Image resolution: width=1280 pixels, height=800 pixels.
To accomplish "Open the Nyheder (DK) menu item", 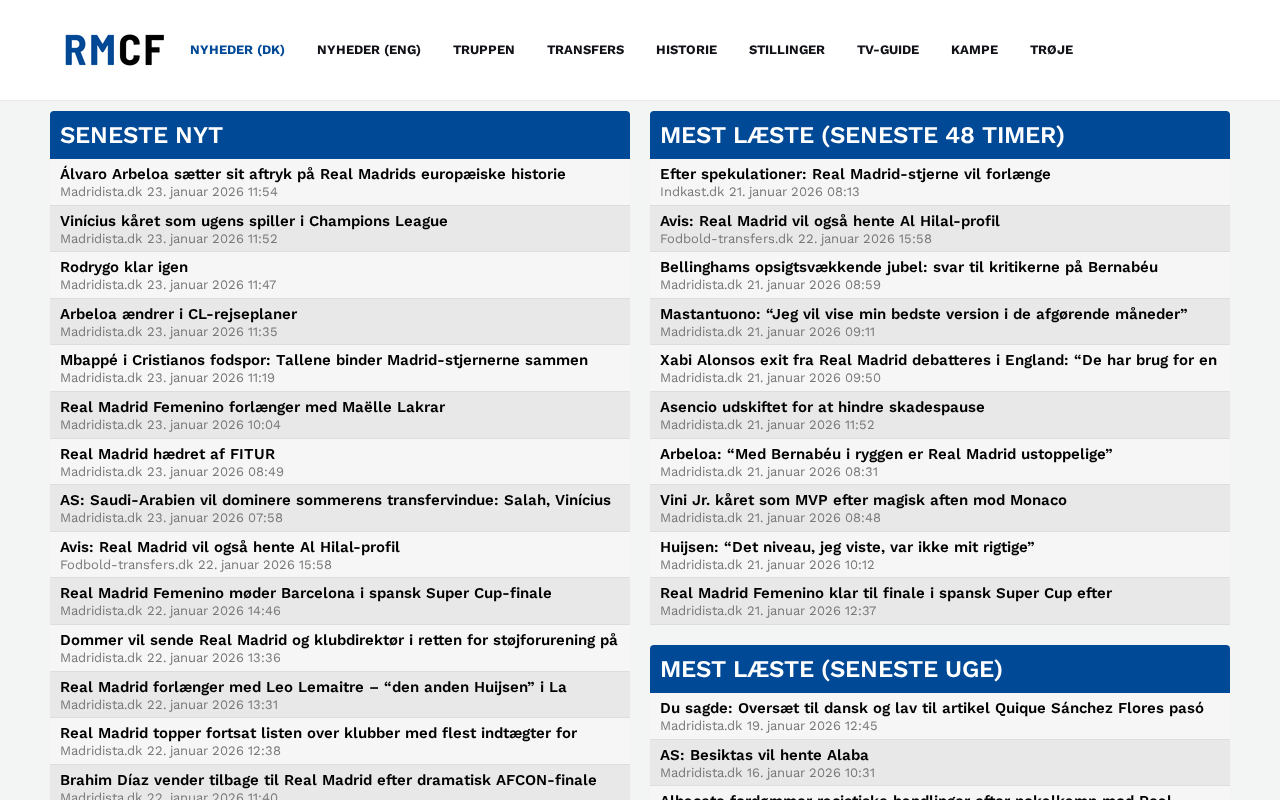I will tap(237, 50).
